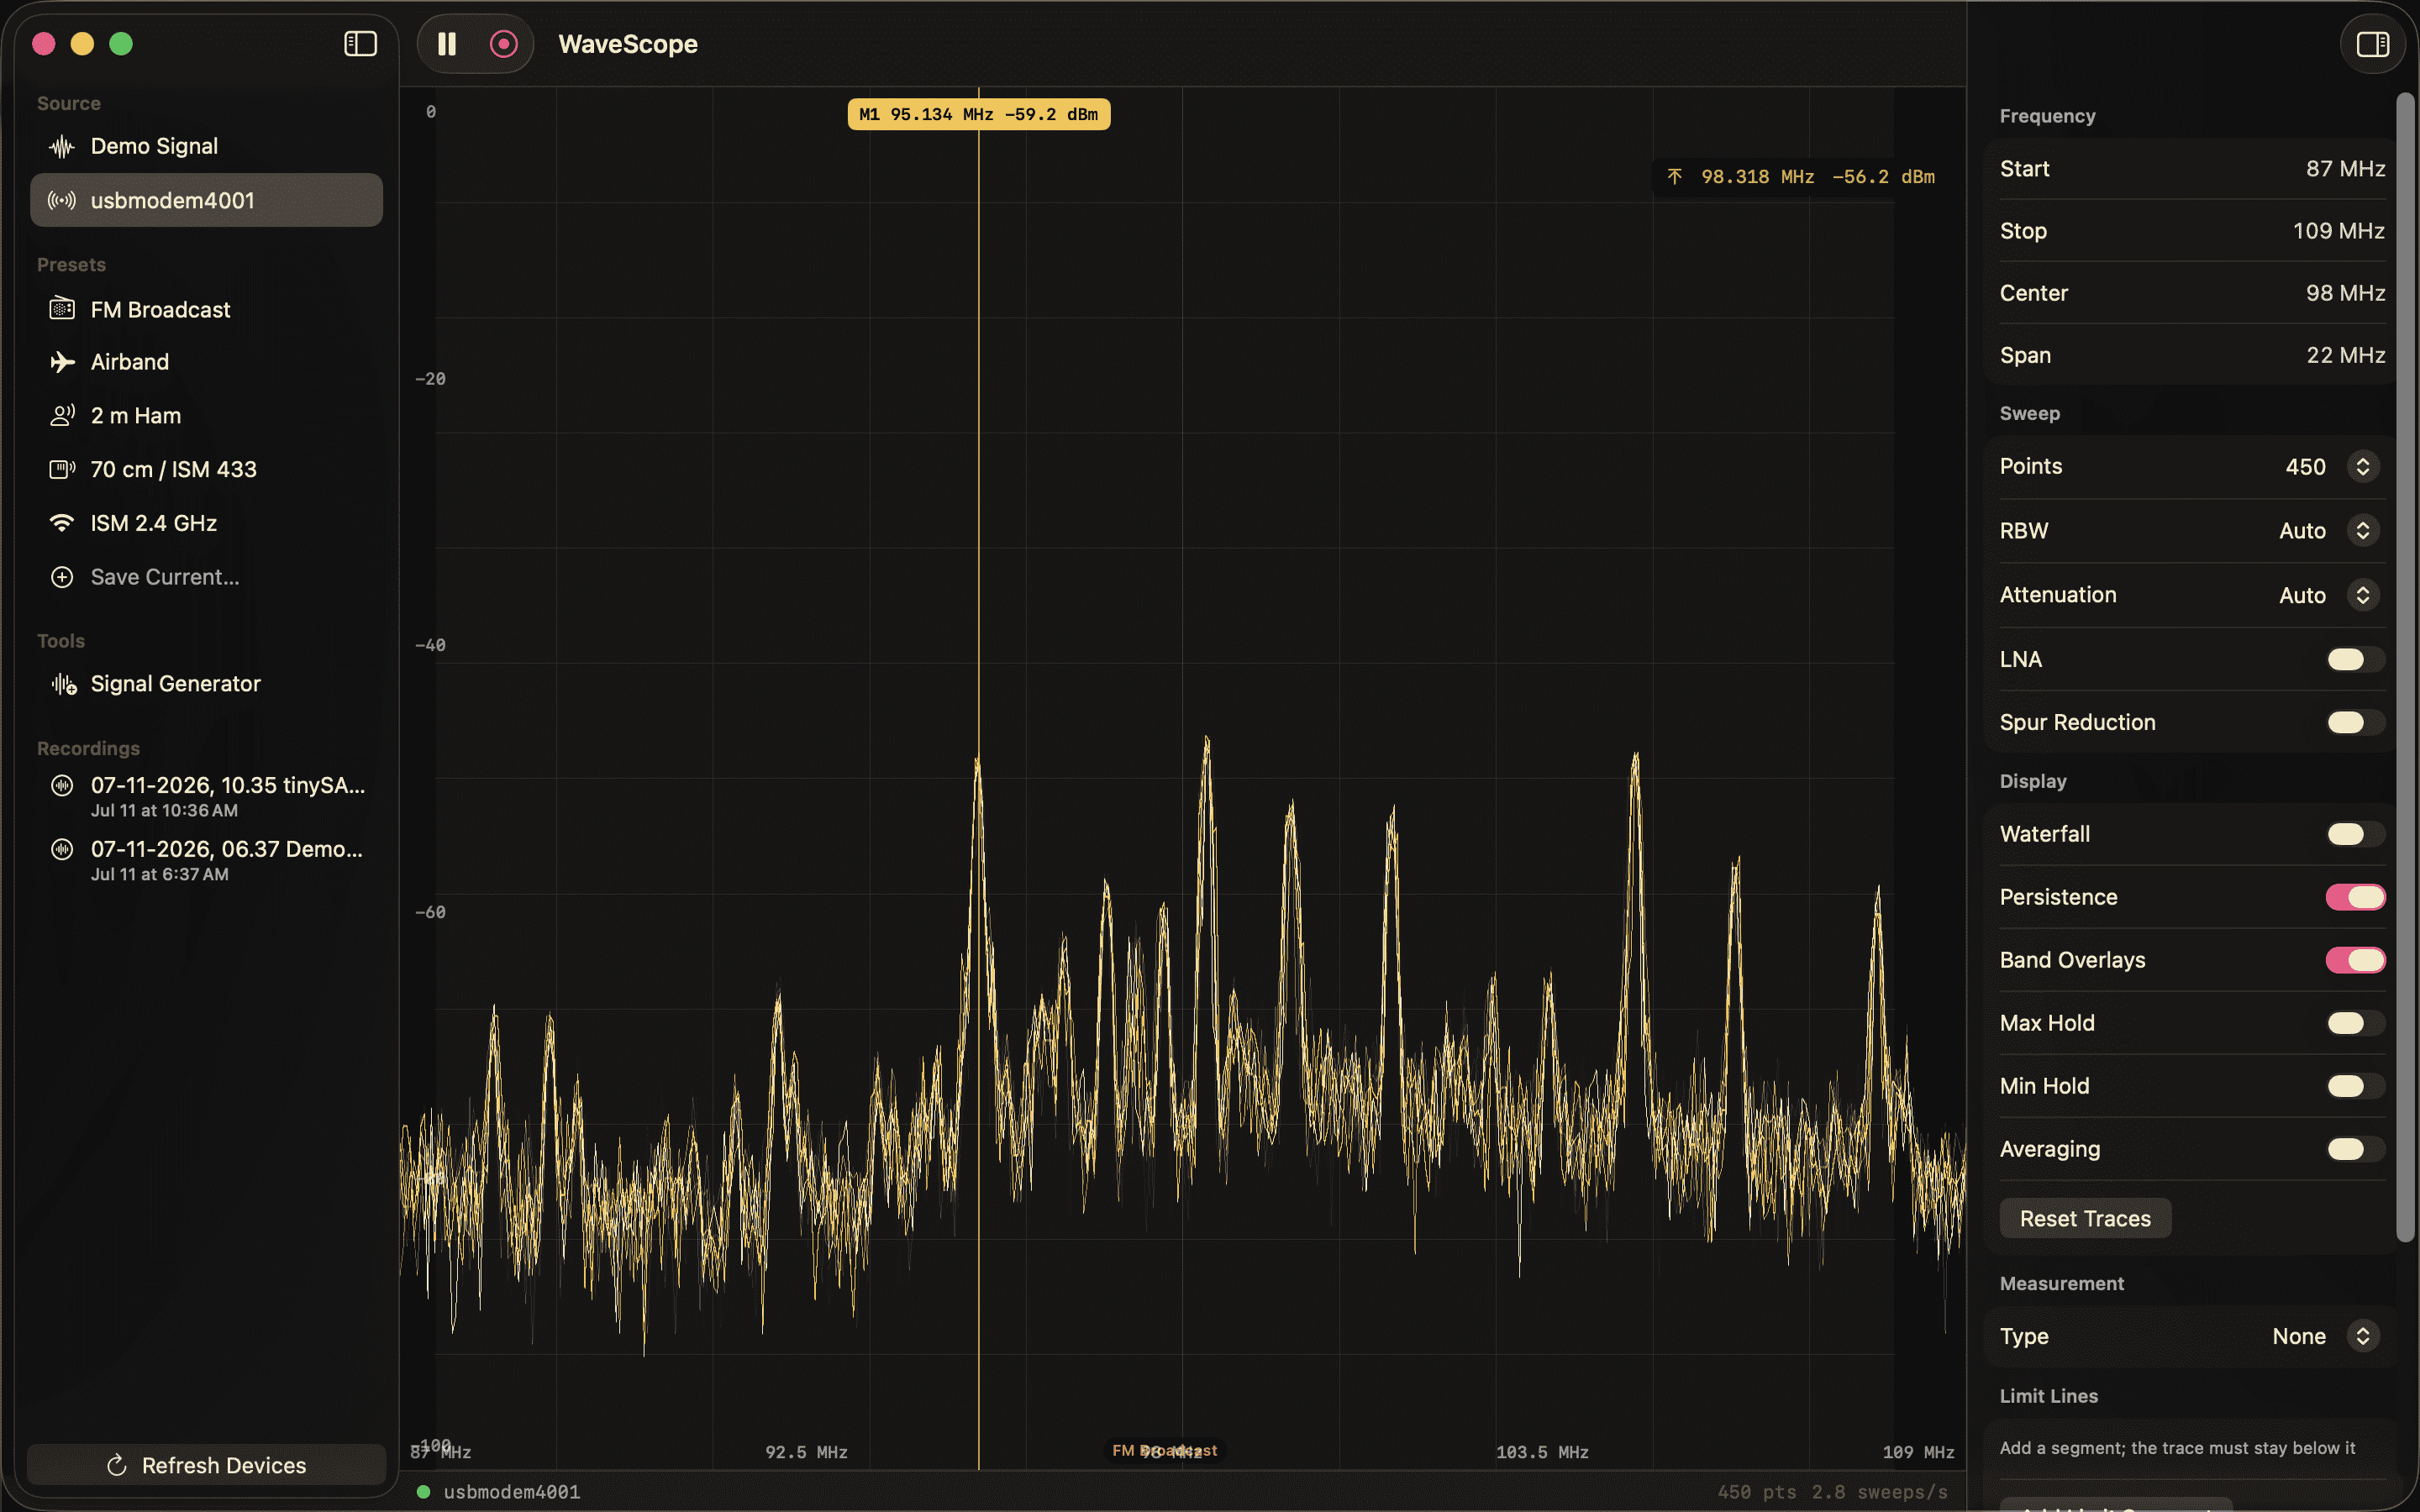This screenshot has width=2420, height=1512.
Task: Toggle the LNA switch
Action: 2355,659
